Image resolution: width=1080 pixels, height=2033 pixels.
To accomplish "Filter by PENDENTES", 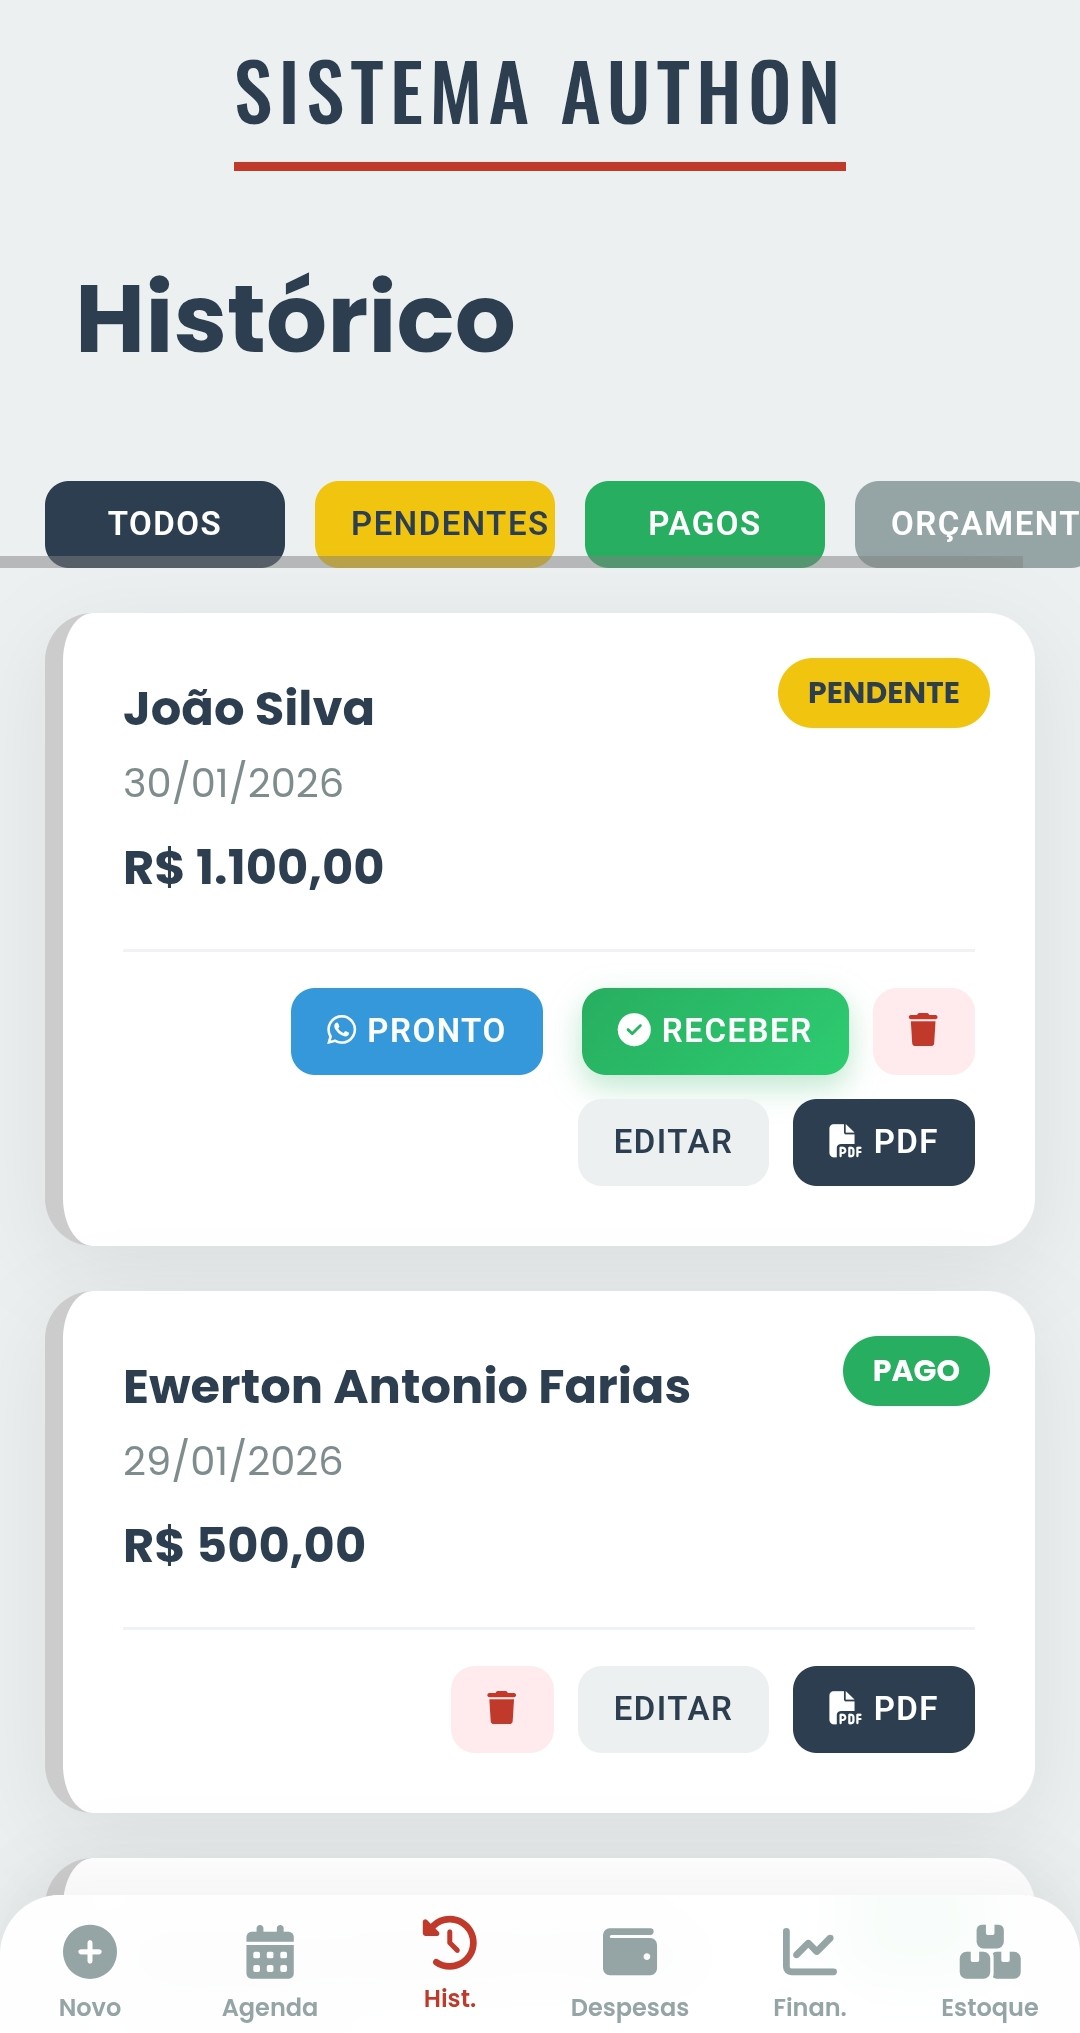I will point(435,523).
